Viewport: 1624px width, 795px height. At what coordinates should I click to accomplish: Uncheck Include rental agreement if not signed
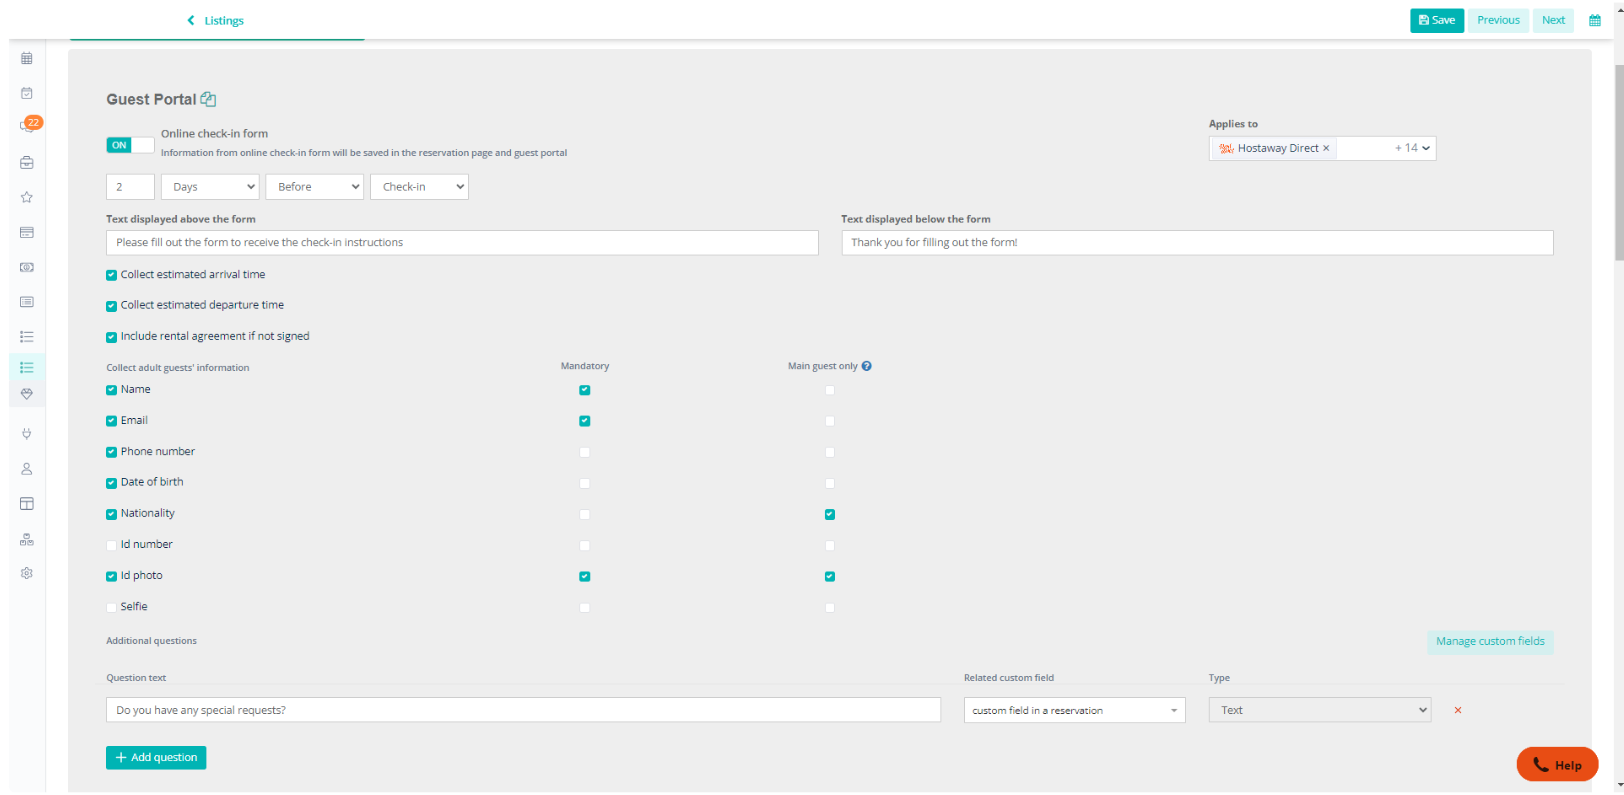pos(111,337)
